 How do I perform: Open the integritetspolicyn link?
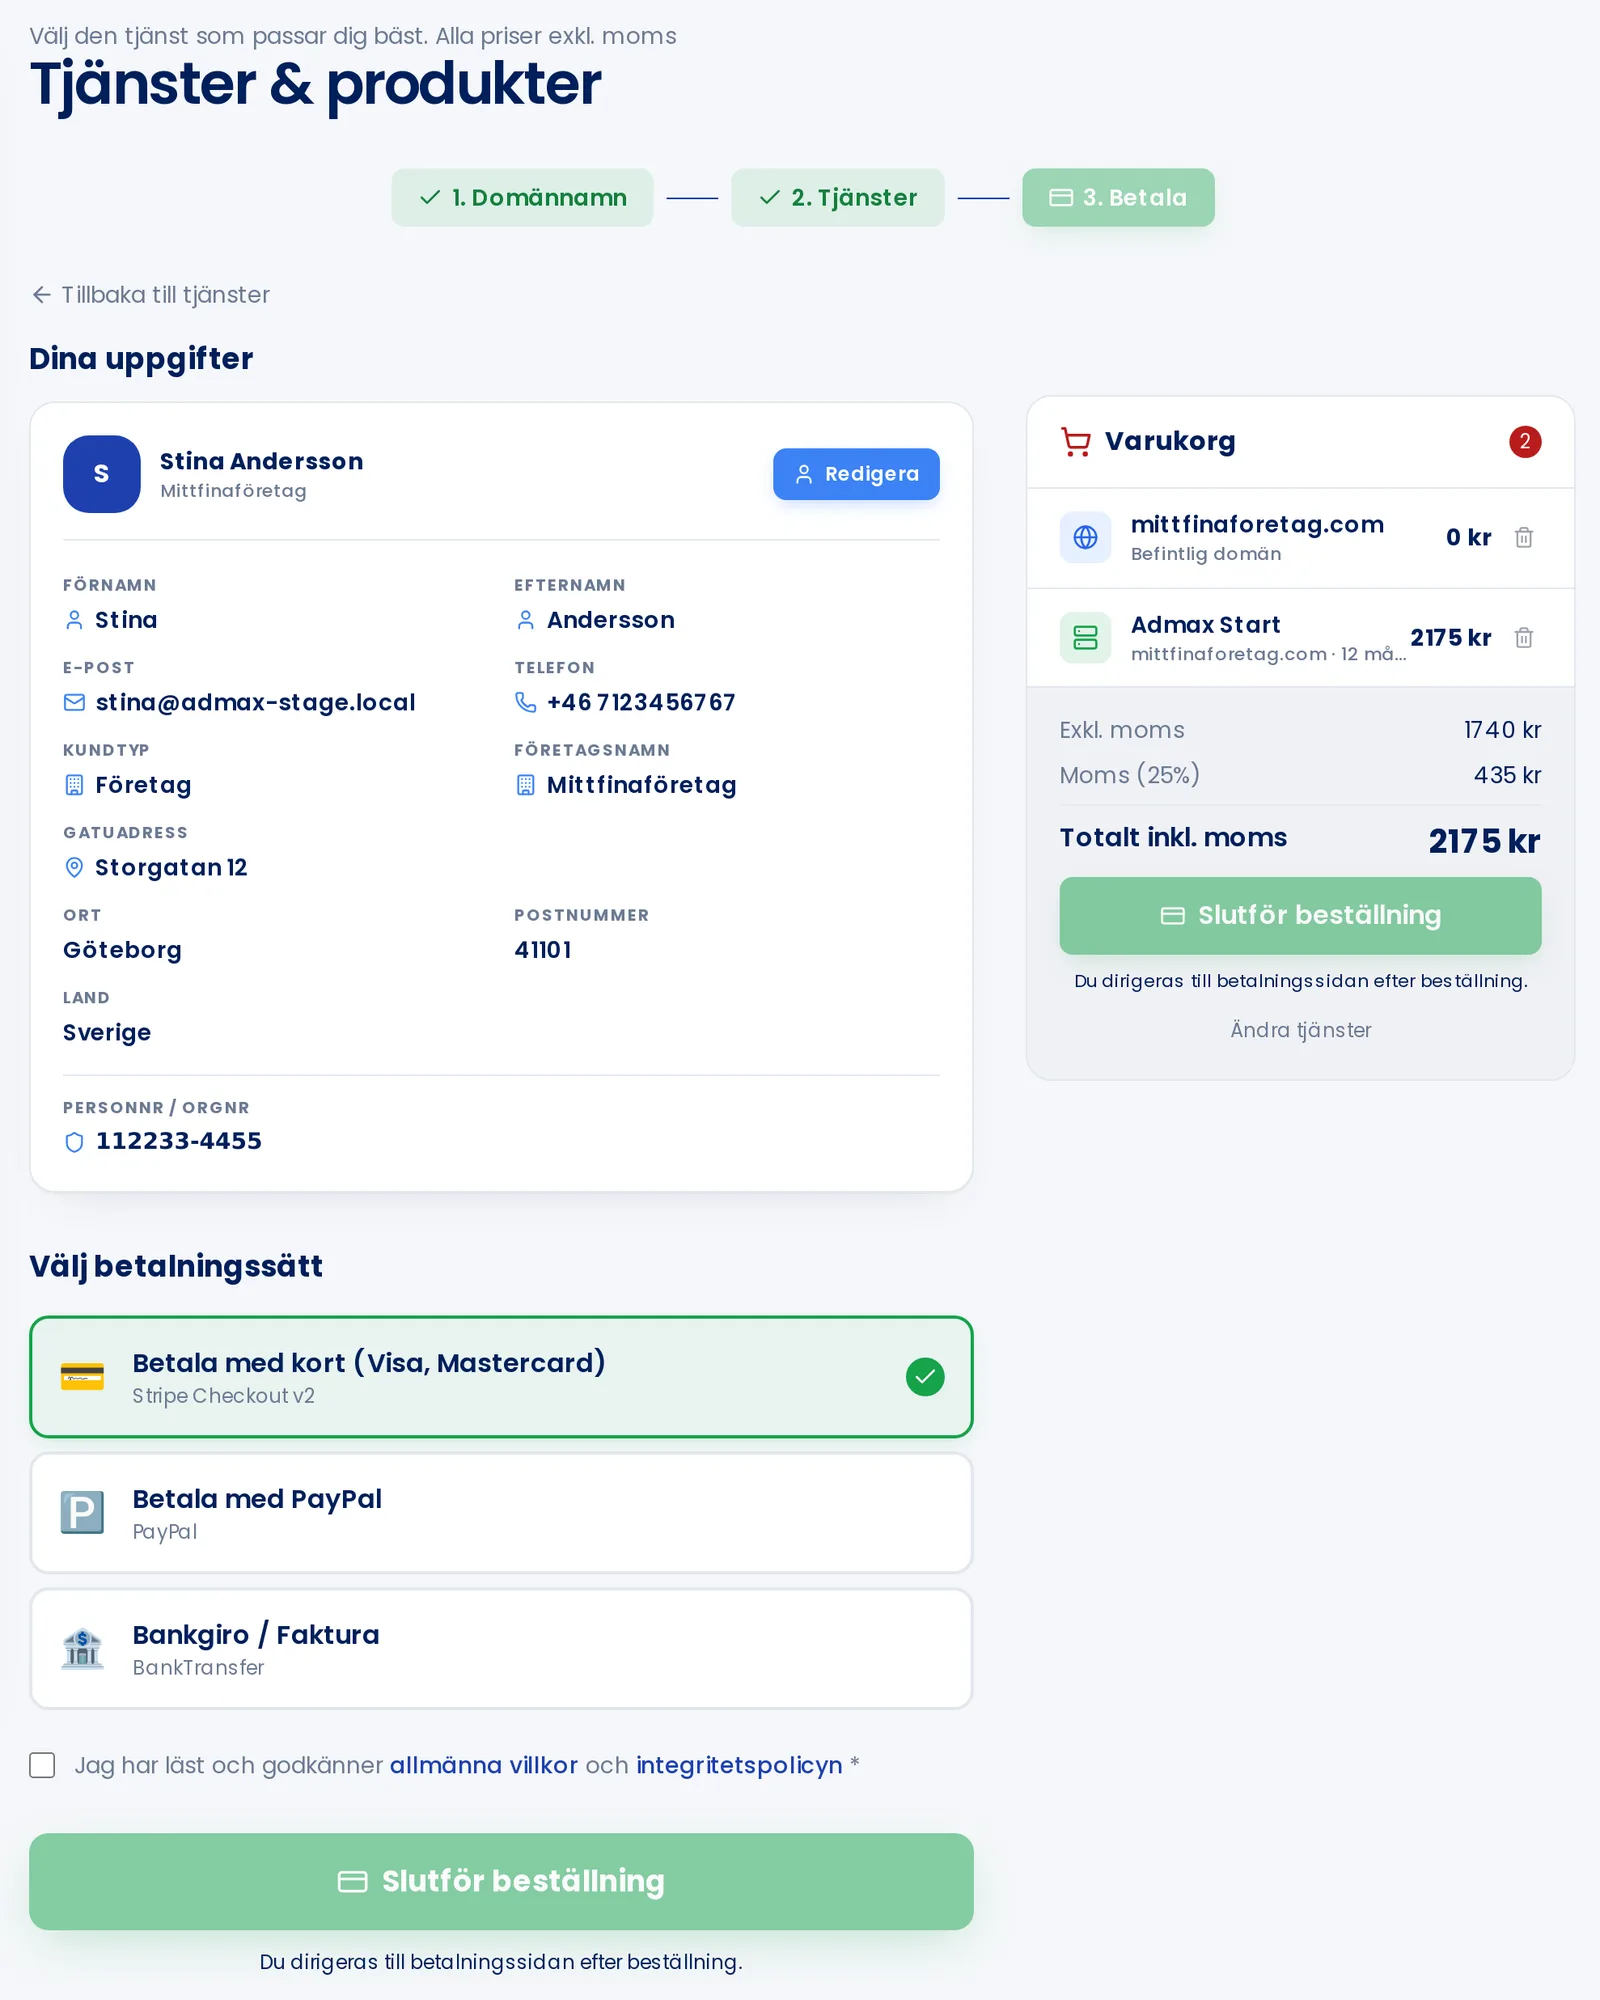[739, 1765]
